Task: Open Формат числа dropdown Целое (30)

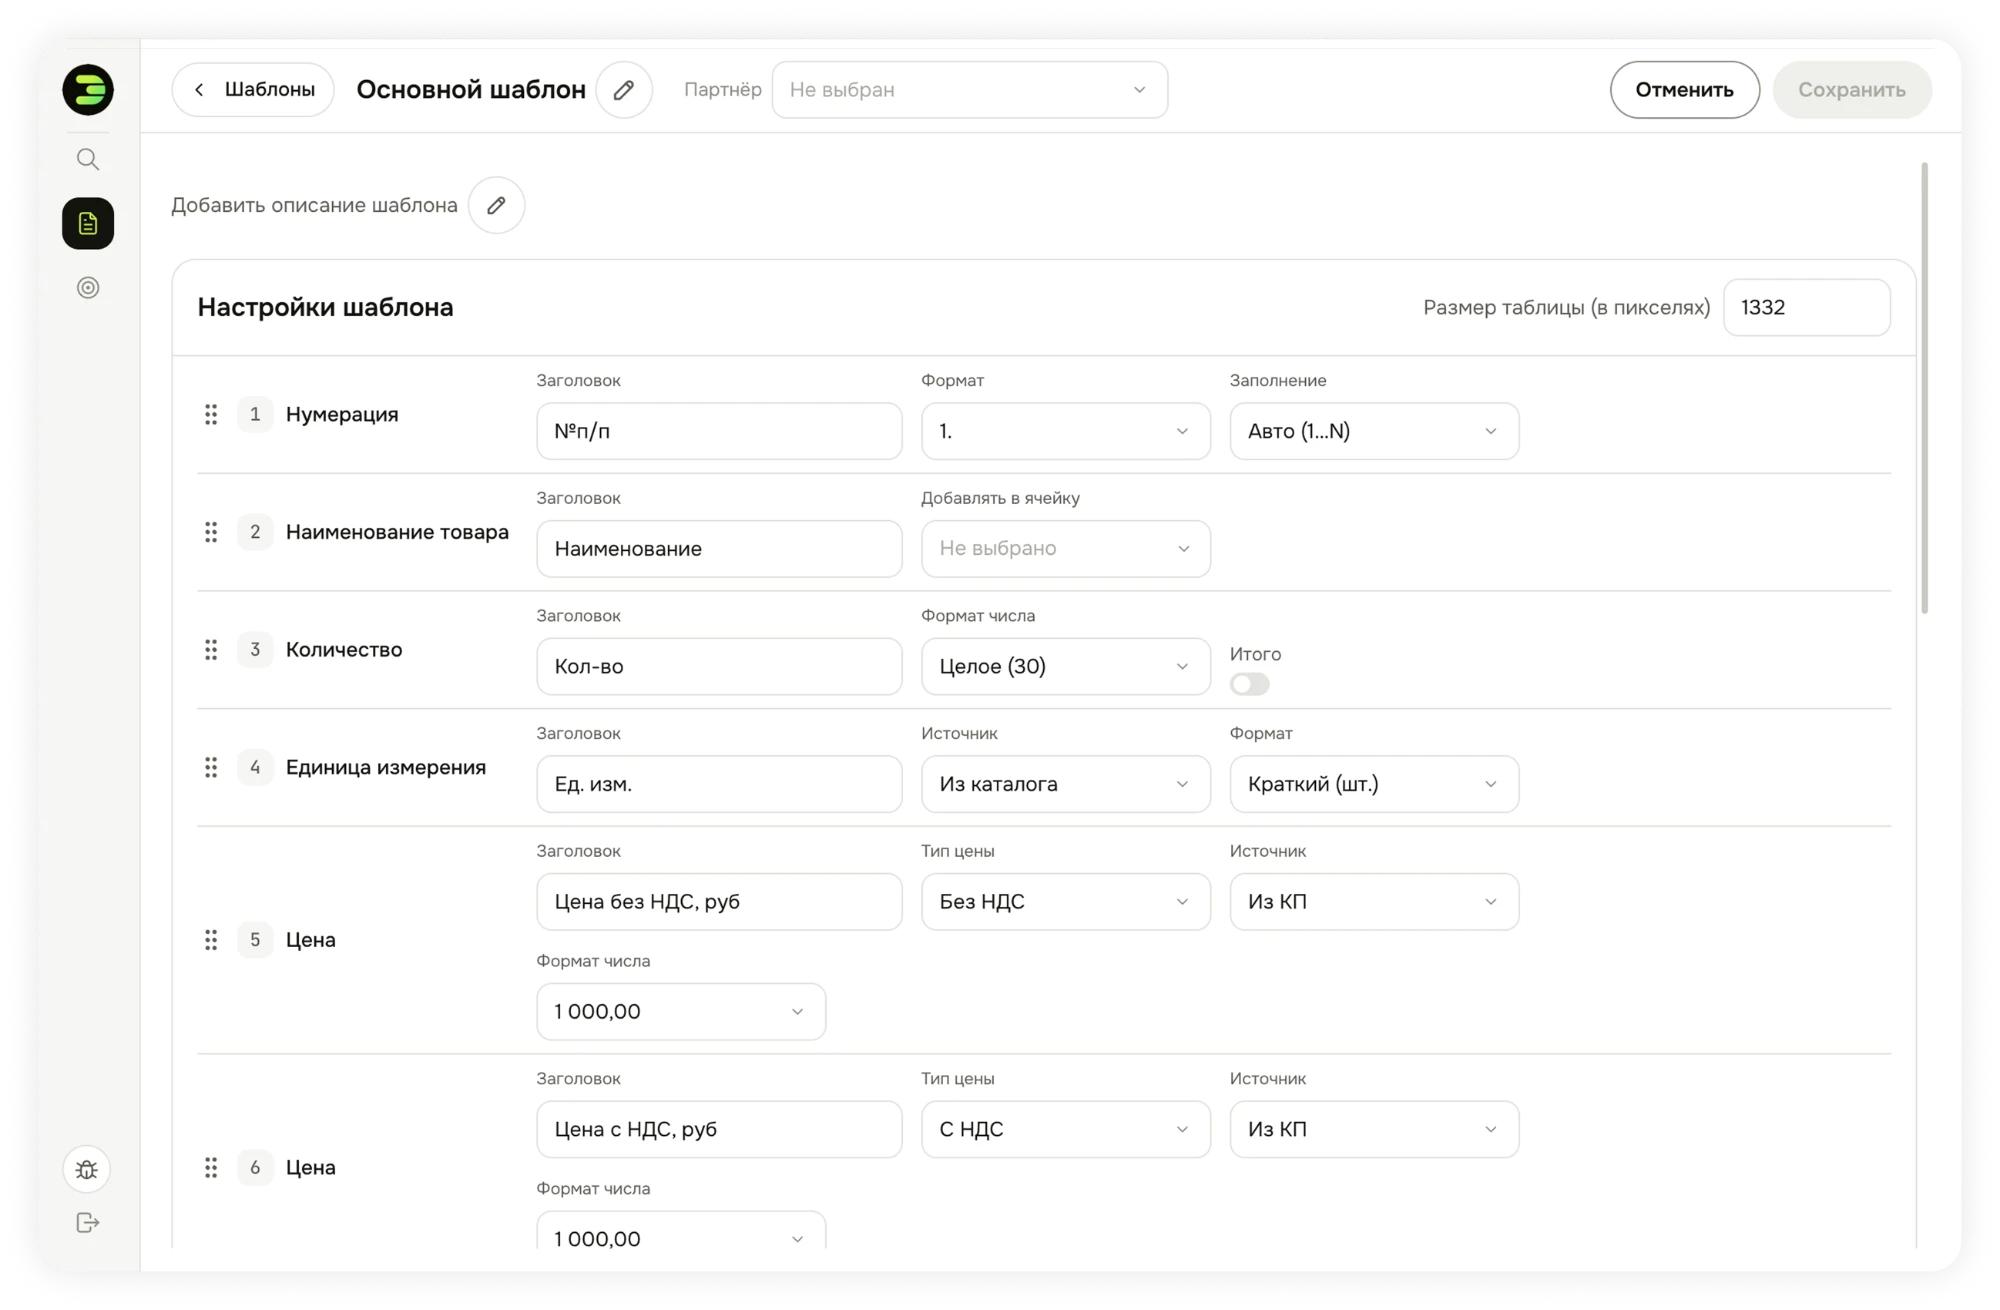Action: pyautogui.click(x=1066, y=666)
